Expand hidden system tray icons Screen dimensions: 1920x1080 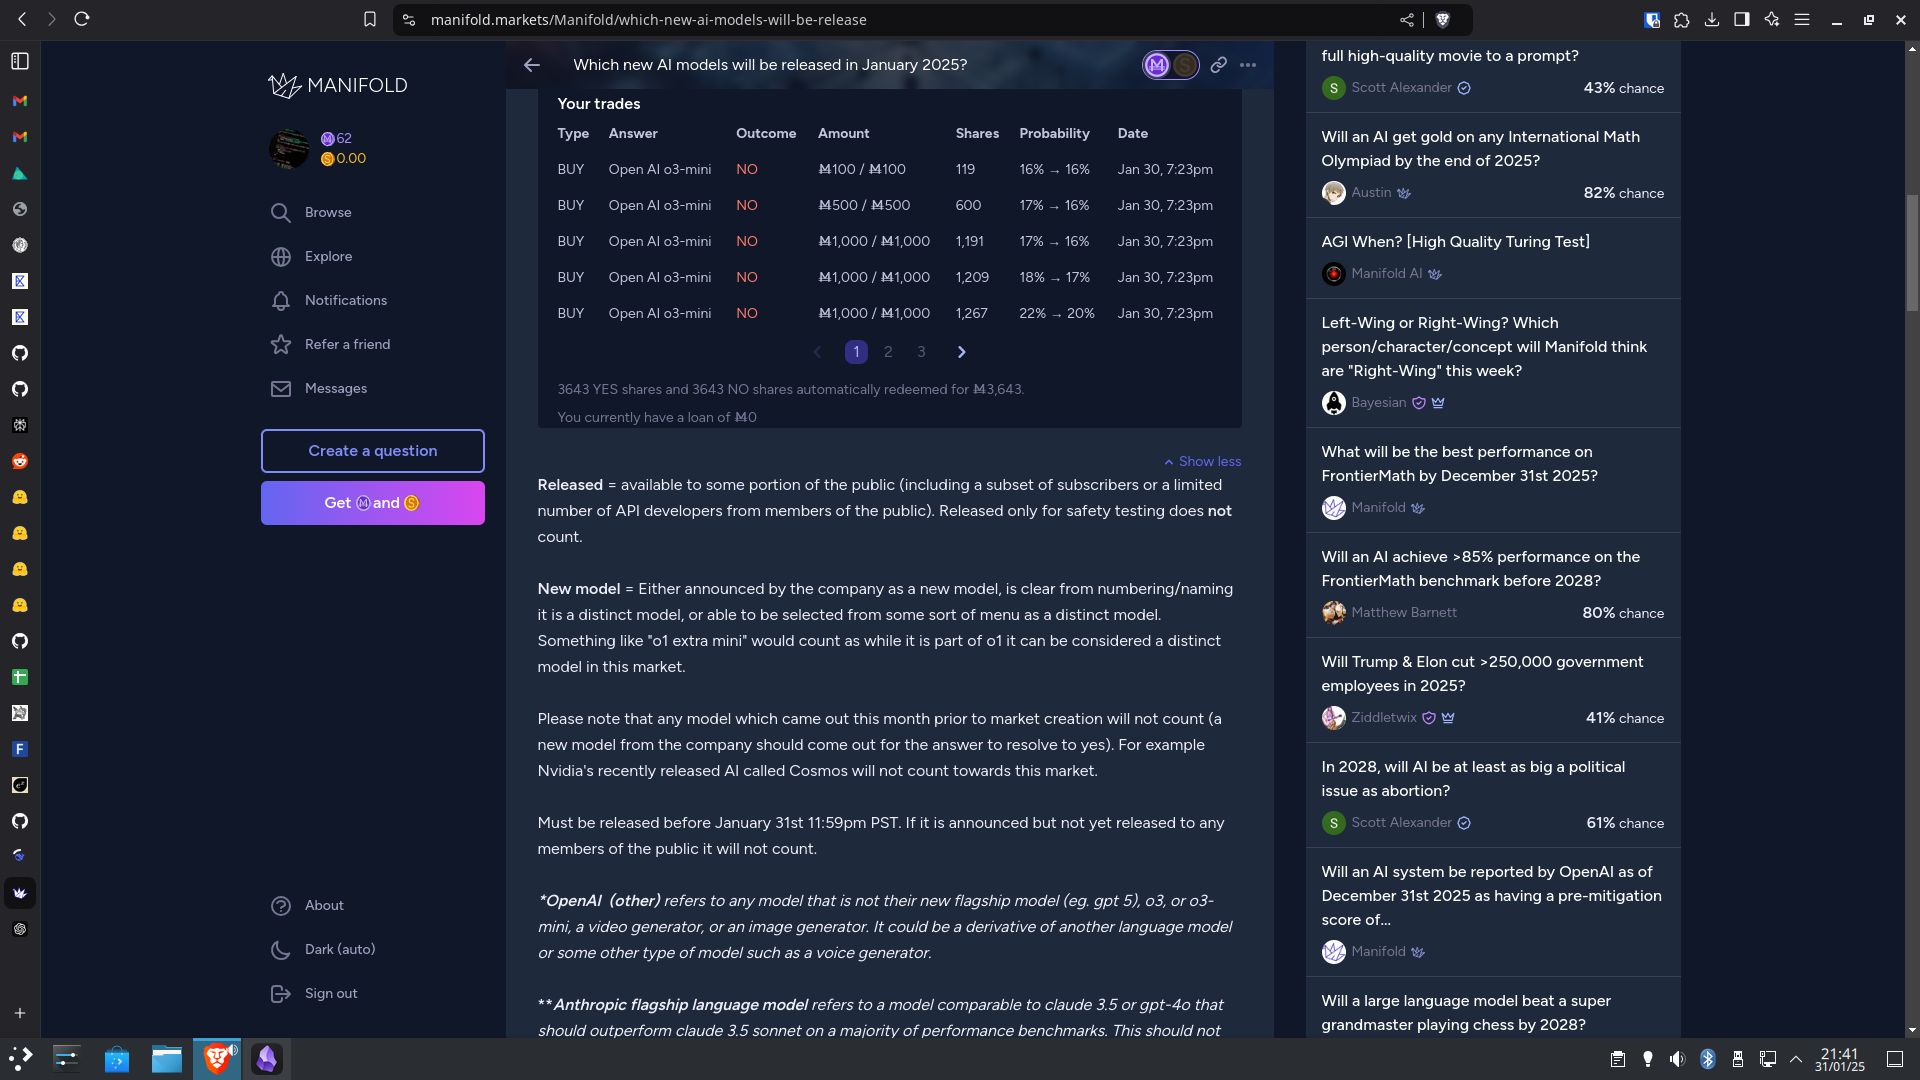pos(1796,1059)
